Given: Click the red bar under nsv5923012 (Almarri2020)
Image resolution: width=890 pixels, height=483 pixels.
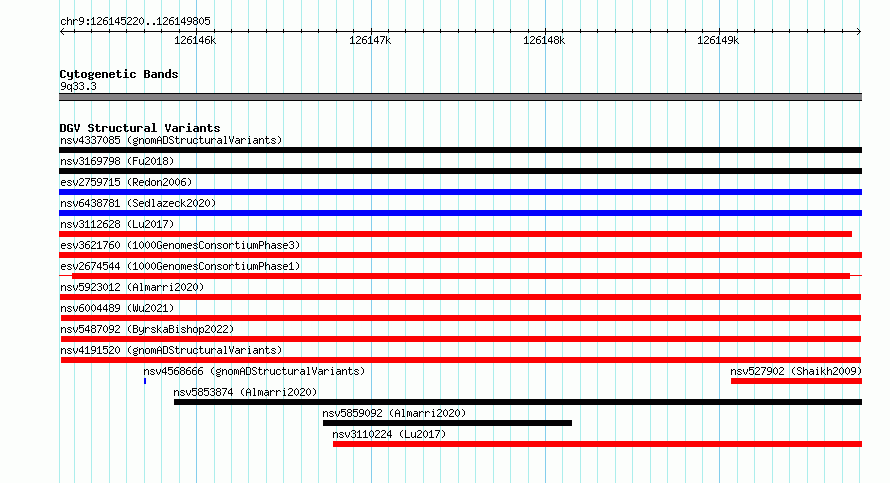Looking at the screenshot, I should coord(460,297).
